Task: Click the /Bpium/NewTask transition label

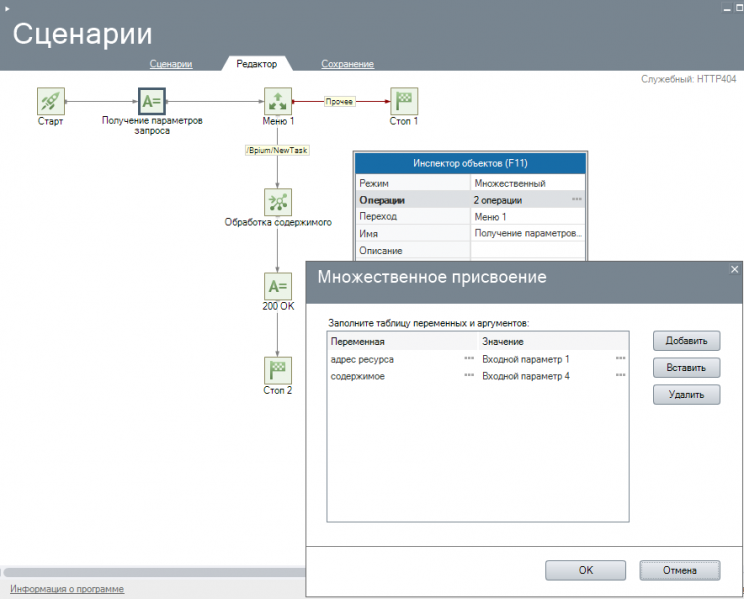Action: point(278,150)
